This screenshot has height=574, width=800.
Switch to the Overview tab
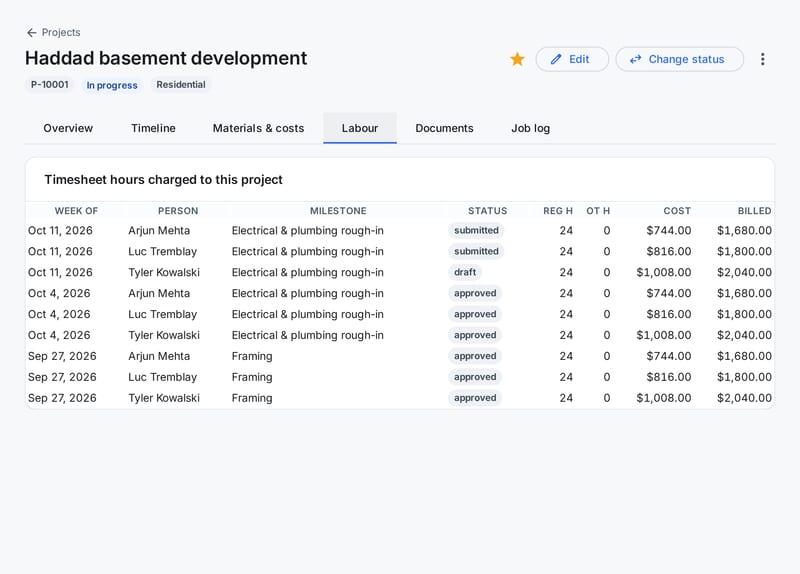point(68,128)
